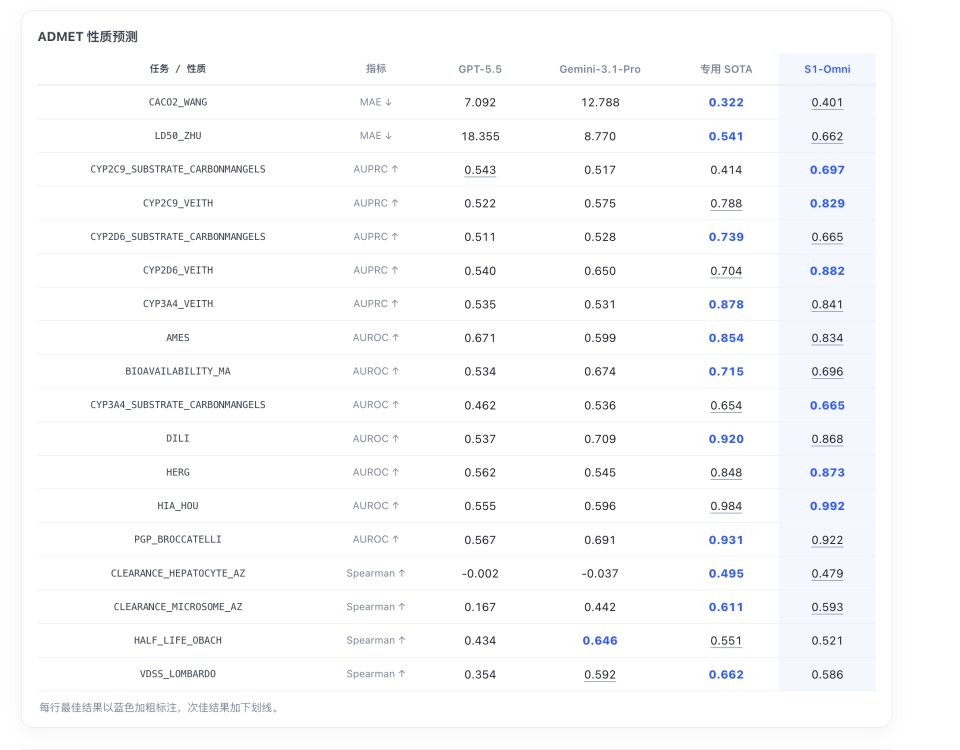Select the CYP2C9_SUBSTRATE_CARBONMANGELS task name
The height and width of the screenshot is (750, 960).
(178, 170)
